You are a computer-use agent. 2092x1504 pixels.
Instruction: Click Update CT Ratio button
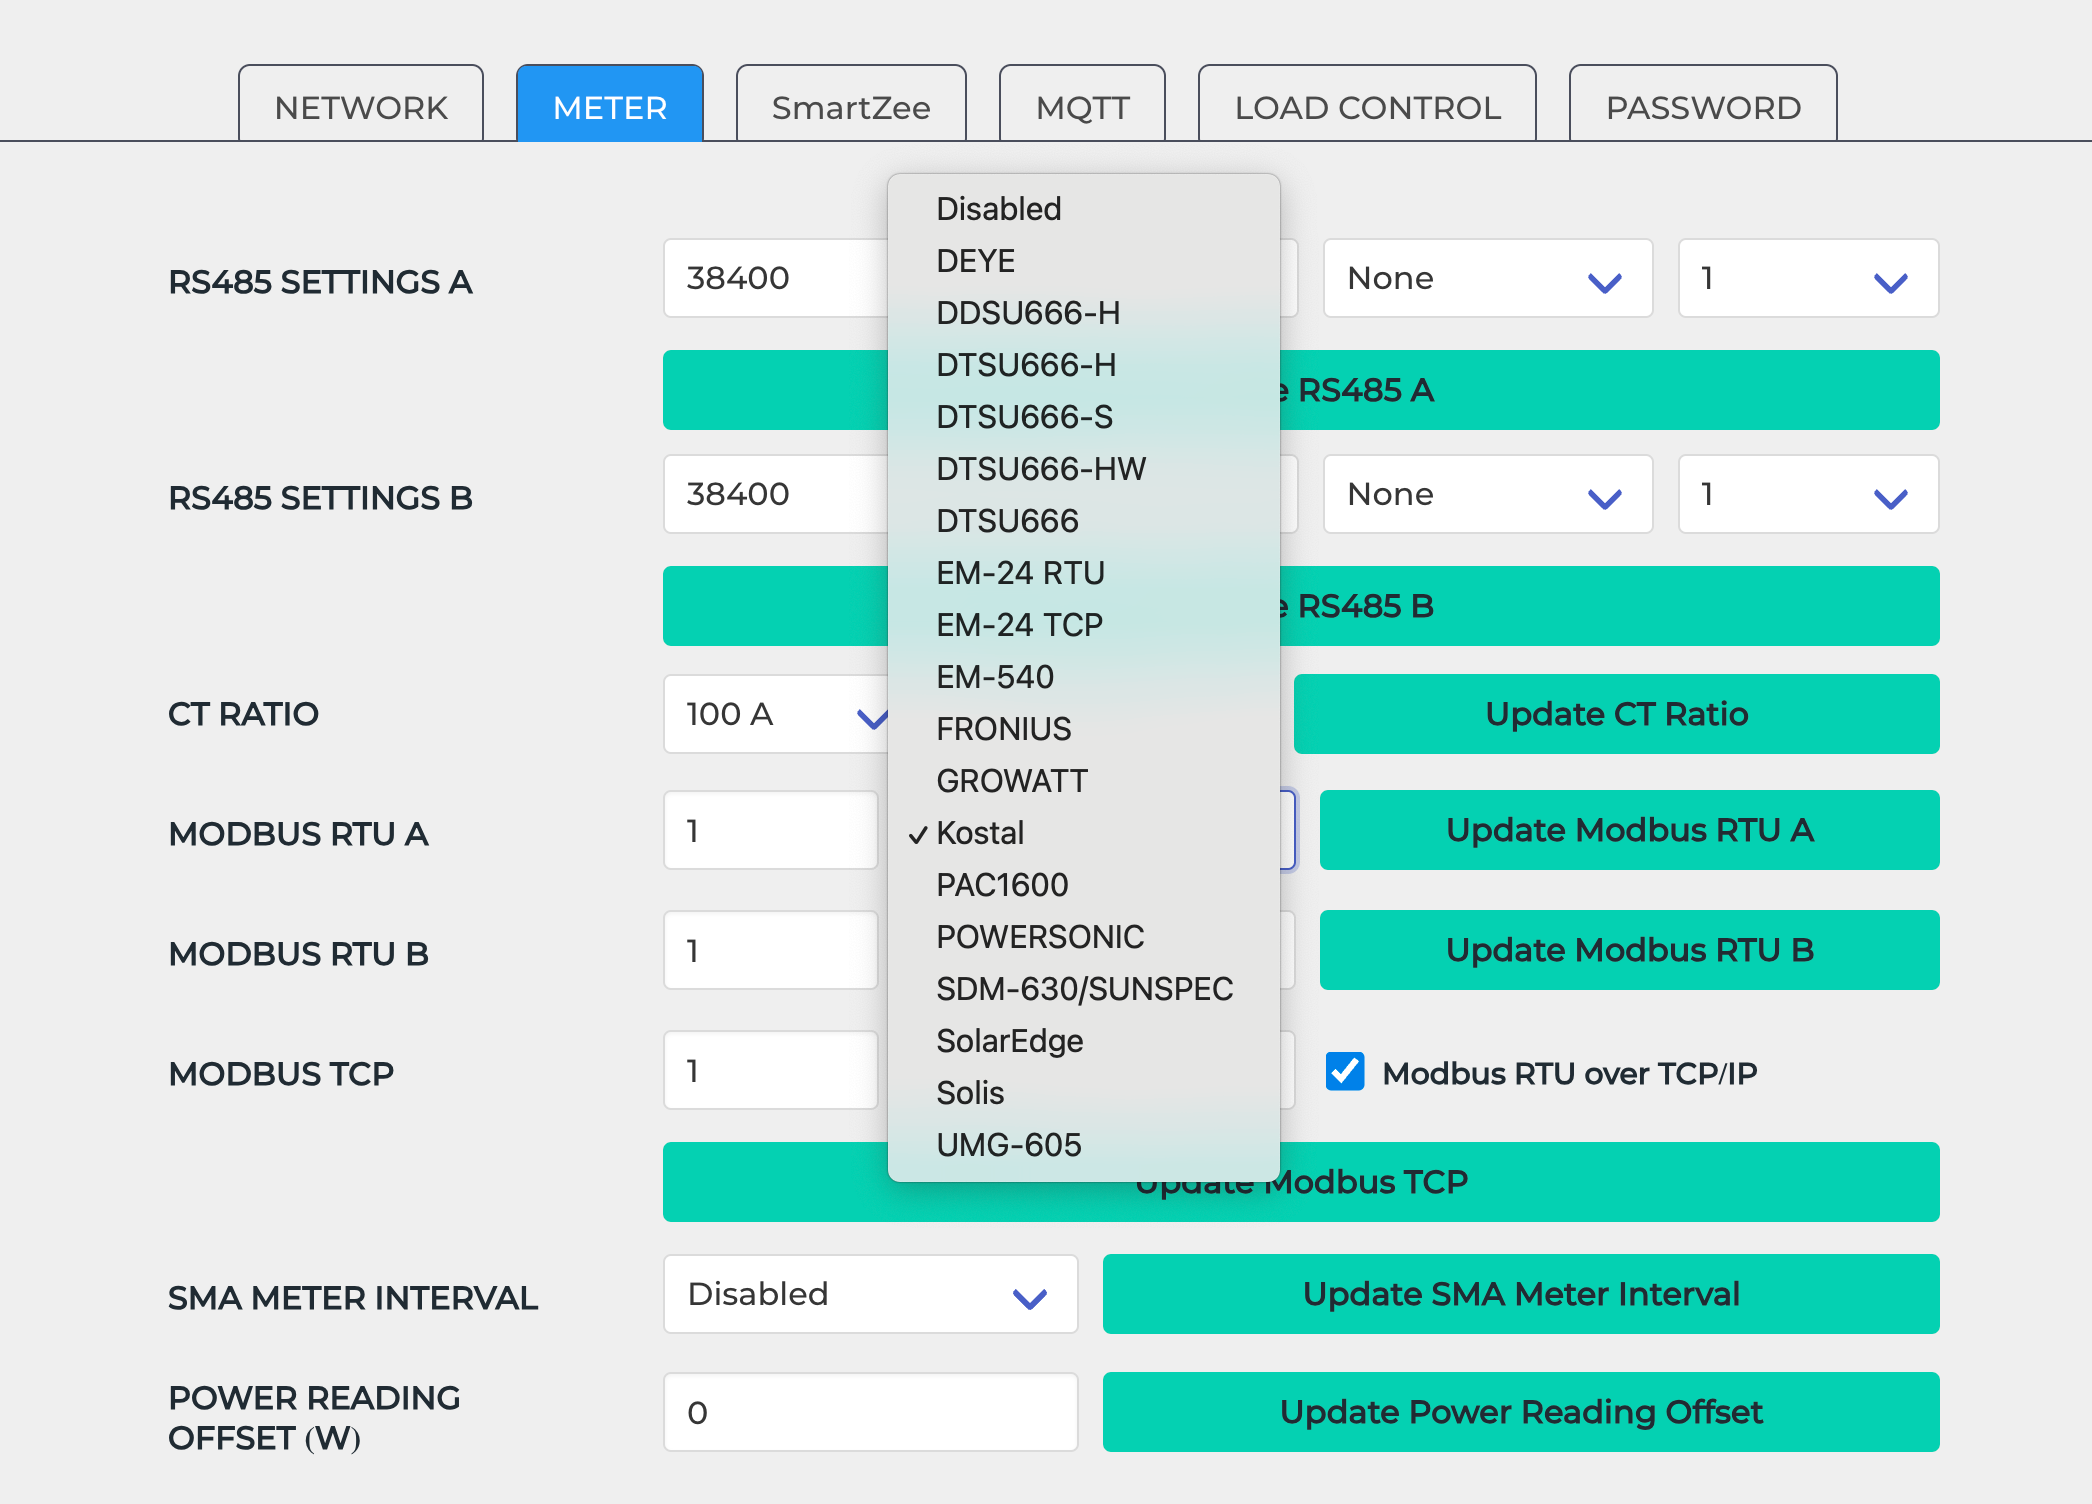tap(1616, 714)
